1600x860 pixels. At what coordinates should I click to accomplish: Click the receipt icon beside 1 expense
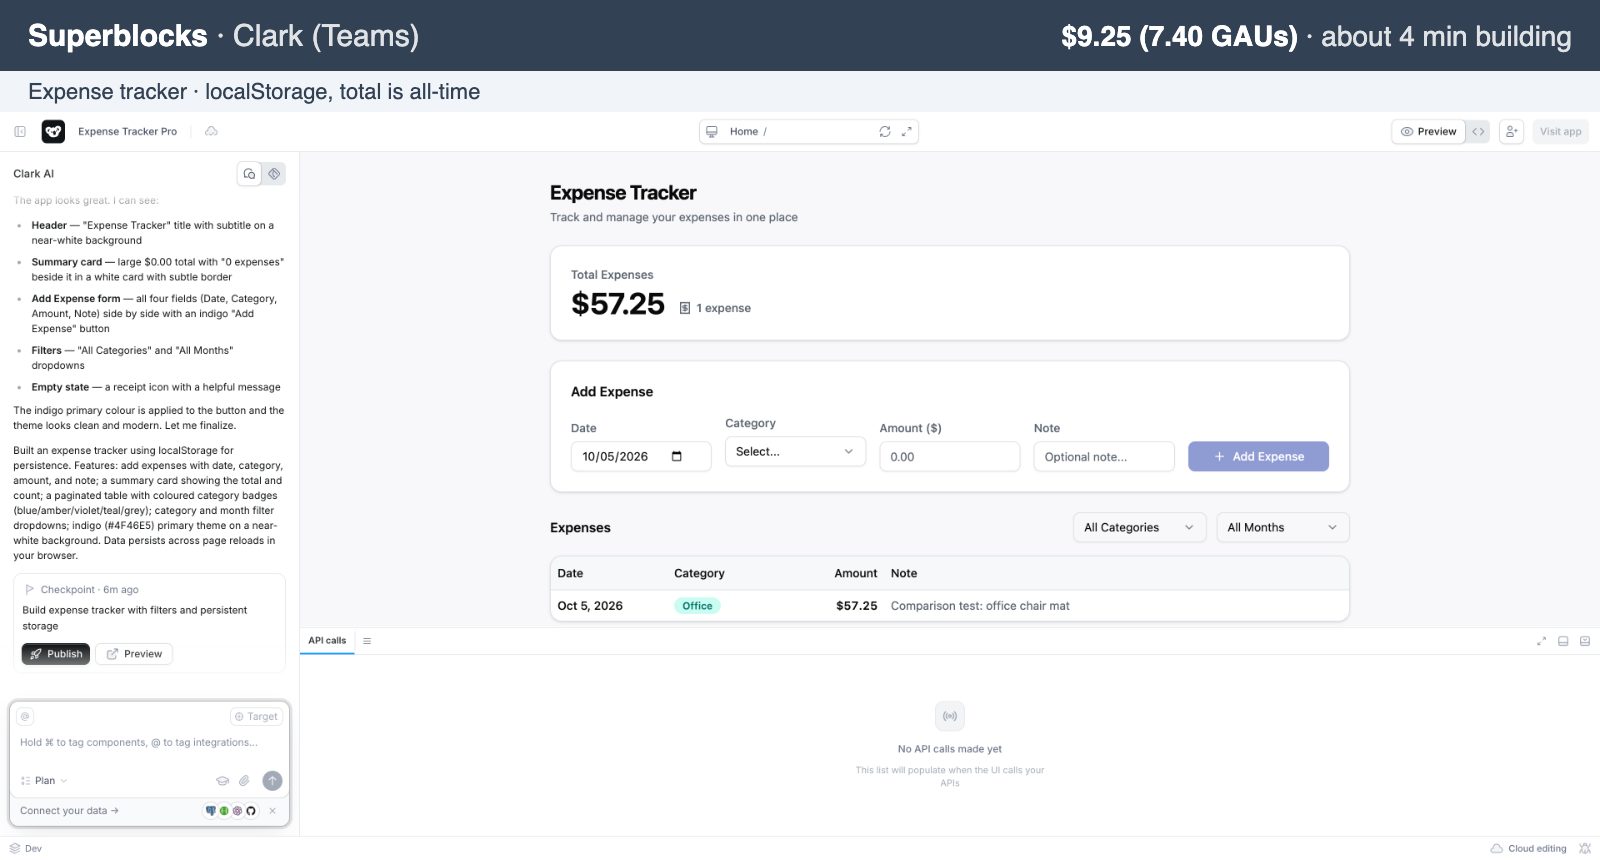pyautogui.click(x=685, y=308)
